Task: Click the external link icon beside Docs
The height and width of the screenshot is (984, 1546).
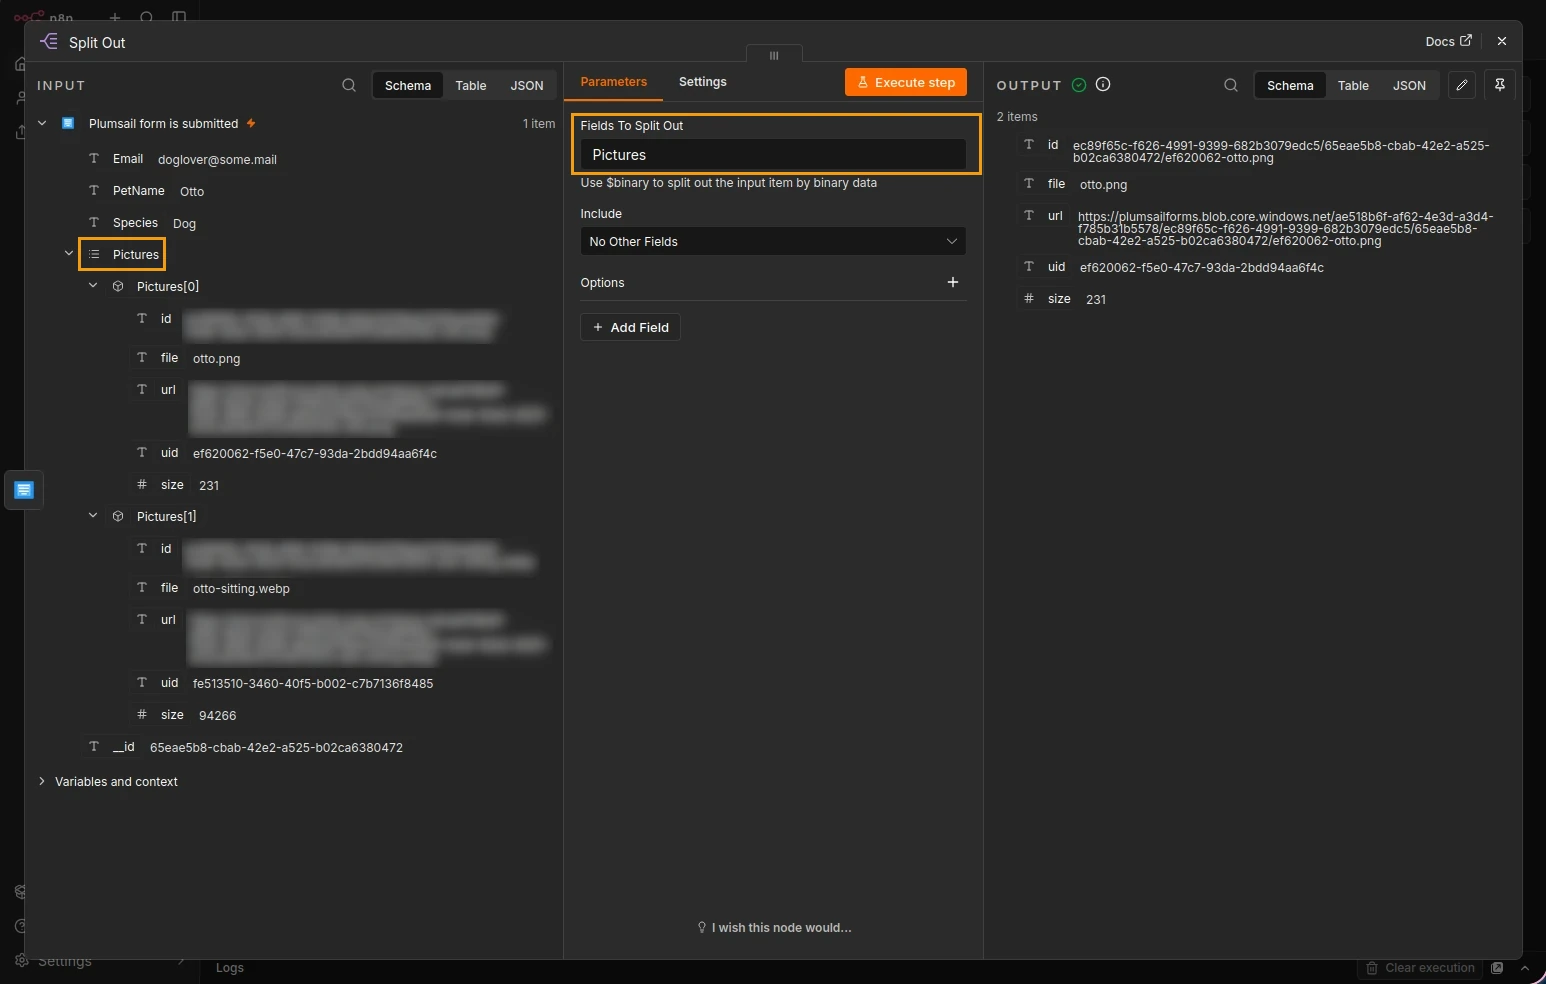Action: point(1466,41)
